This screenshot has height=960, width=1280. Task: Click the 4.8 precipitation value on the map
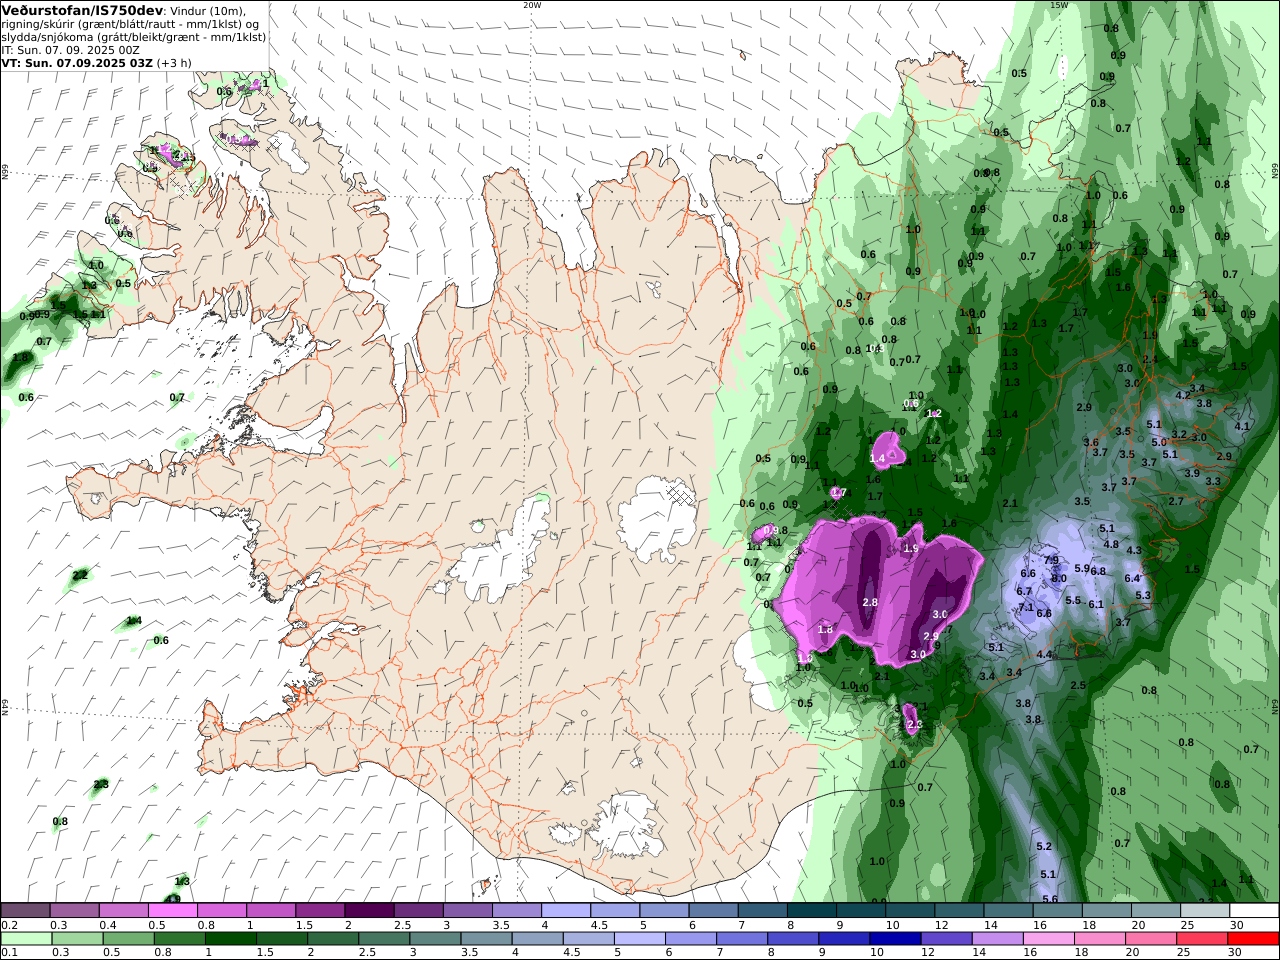pyautogui.click(x=1111, y=544)
